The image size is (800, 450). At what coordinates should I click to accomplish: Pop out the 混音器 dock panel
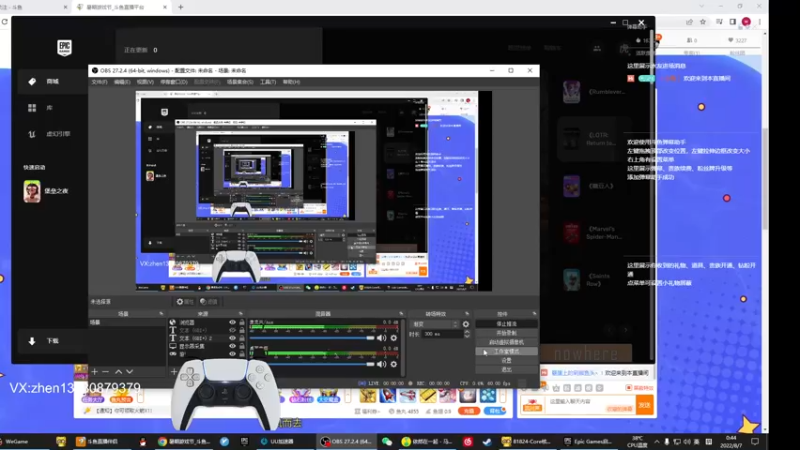(401, 314)
